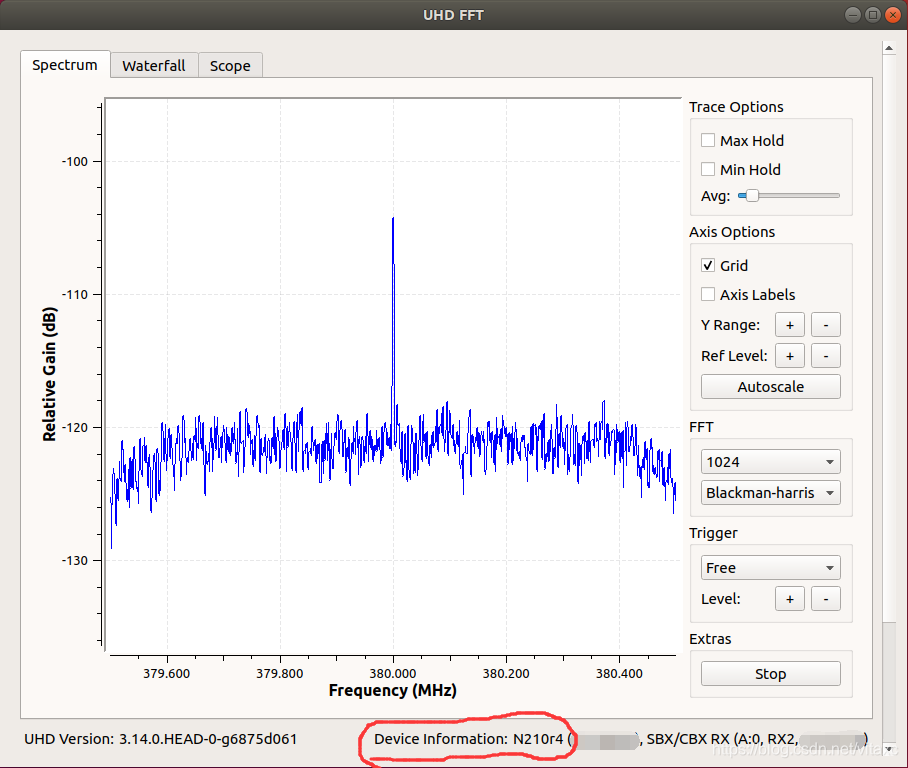
Task: Click the -100 dB axis label
Action: (75, 162)
